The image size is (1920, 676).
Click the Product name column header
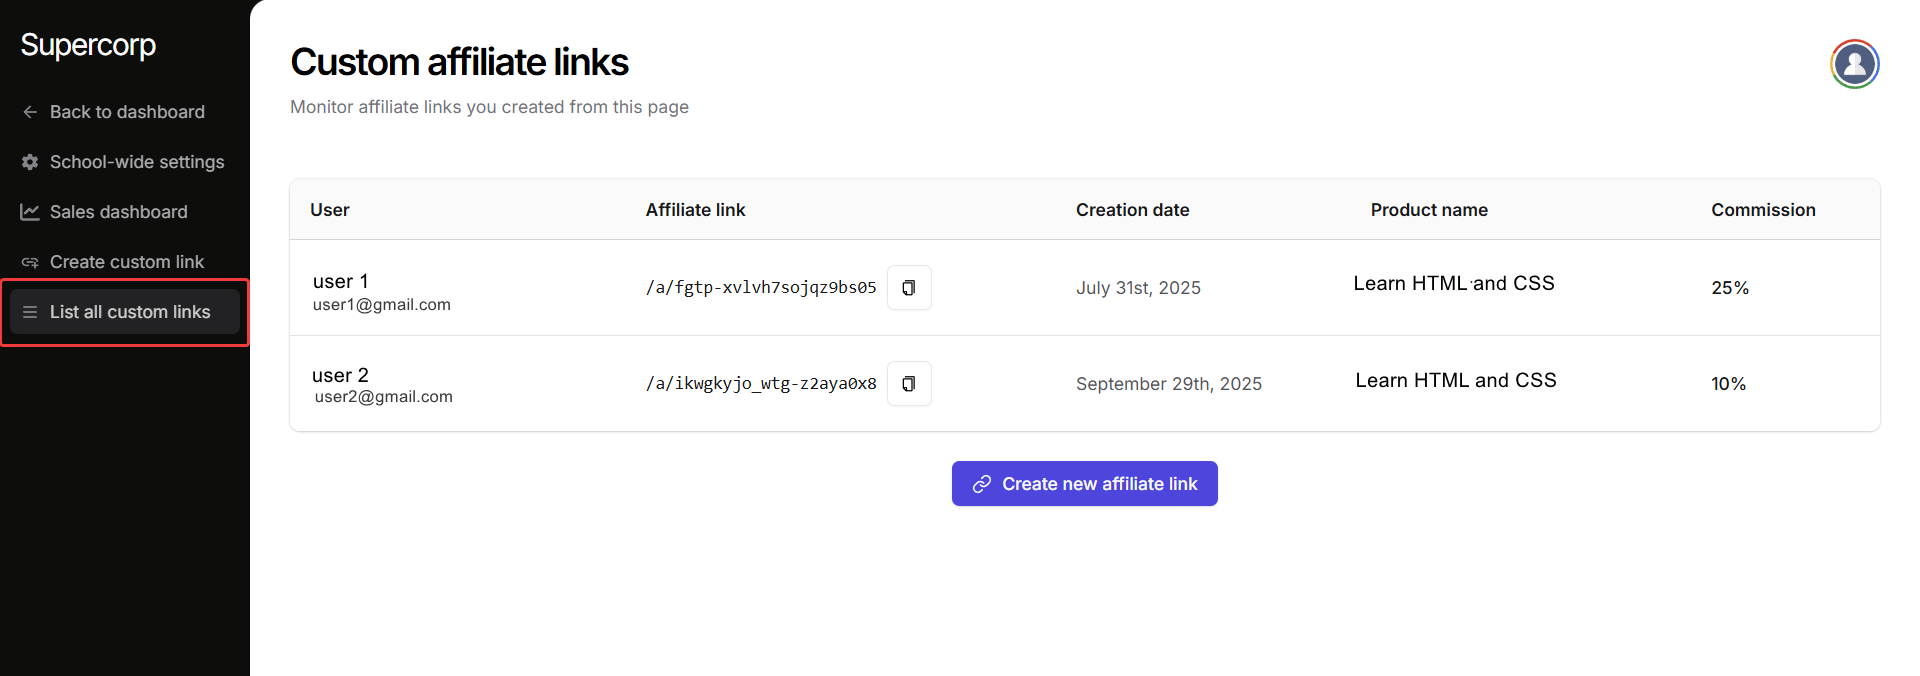click(1428, 210)
